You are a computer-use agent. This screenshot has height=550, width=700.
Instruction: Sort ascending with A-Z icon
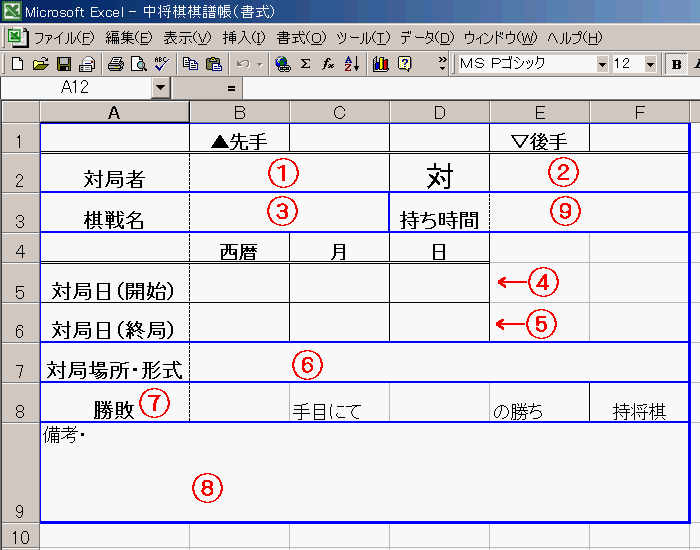[x=352, y=64]
